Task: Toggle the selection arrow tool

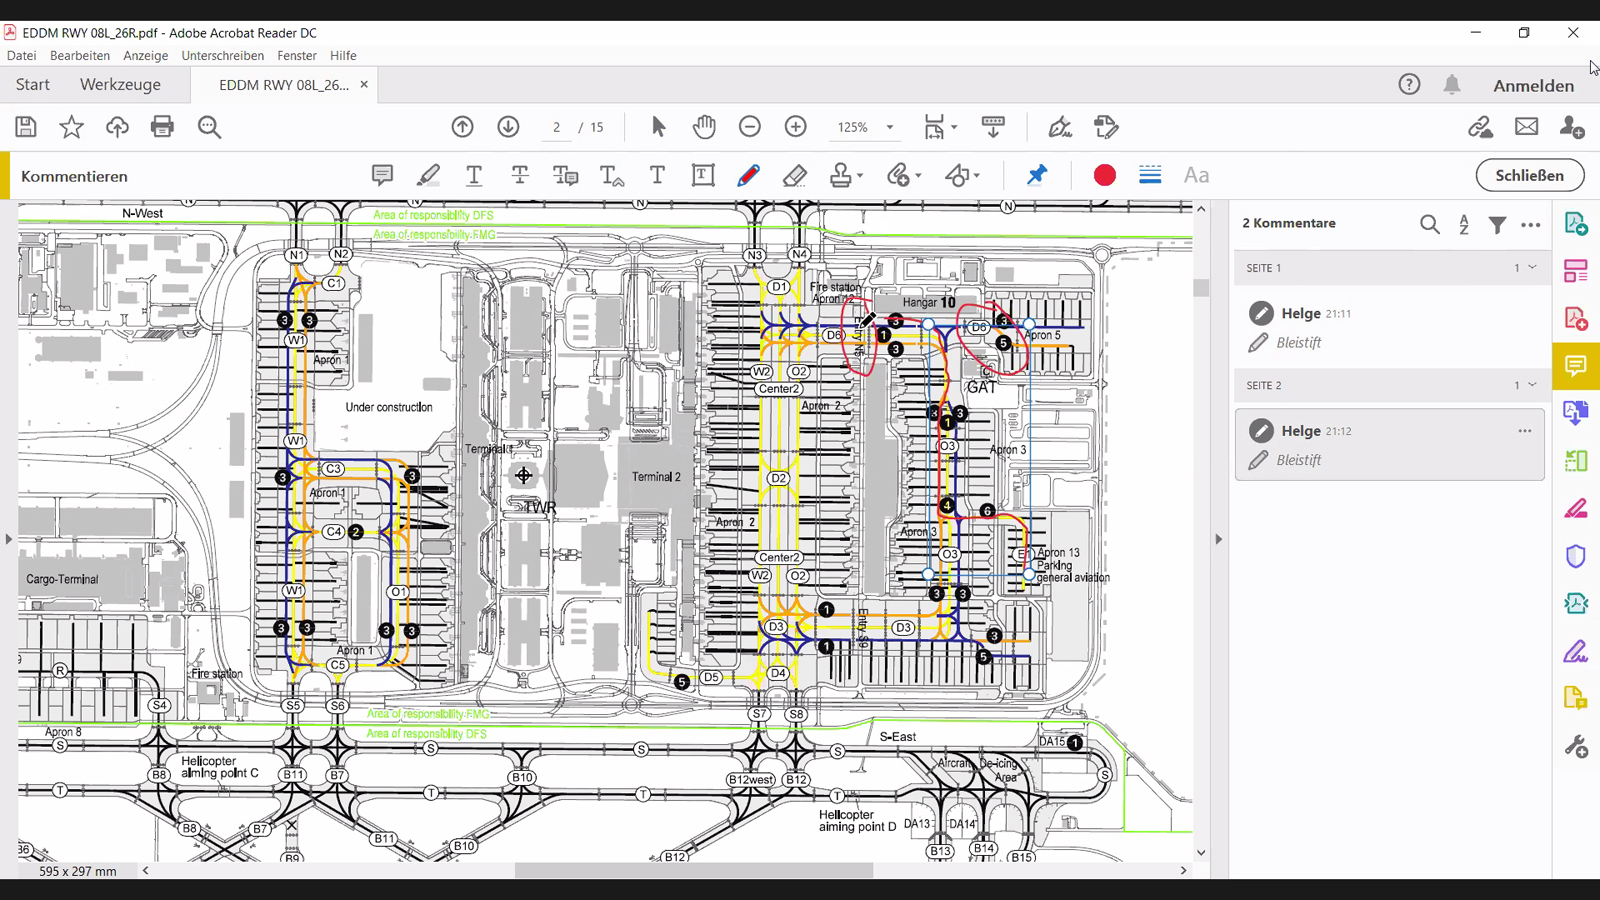Action: 658,127
